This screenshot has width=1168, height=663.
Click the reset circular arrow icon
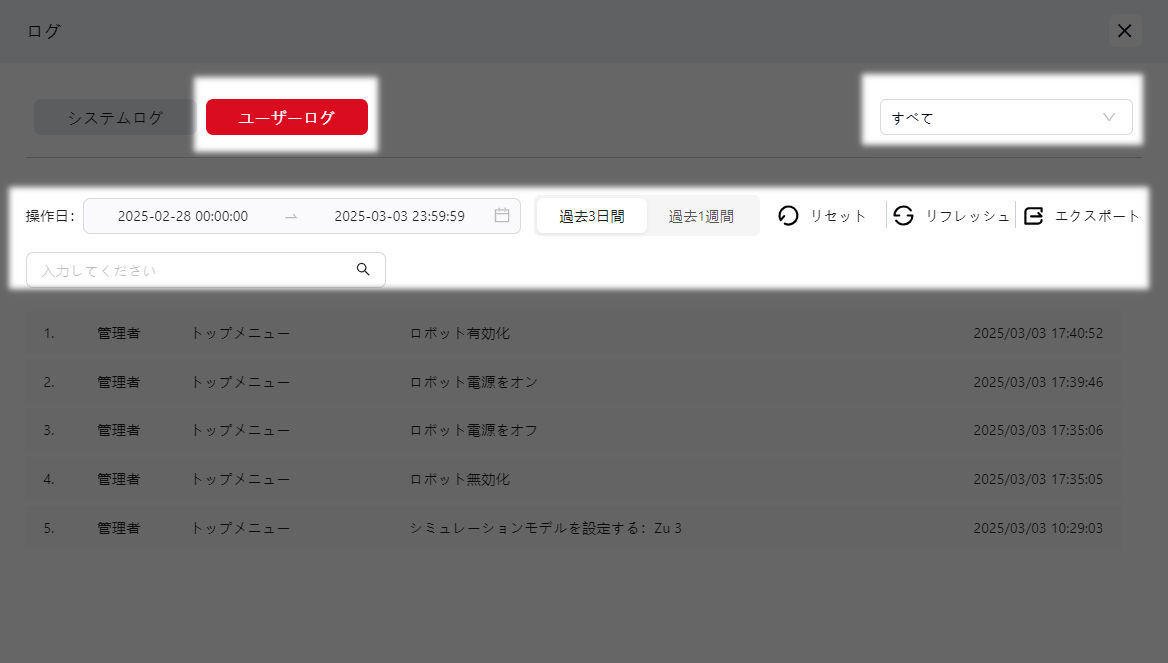point(788,216)
